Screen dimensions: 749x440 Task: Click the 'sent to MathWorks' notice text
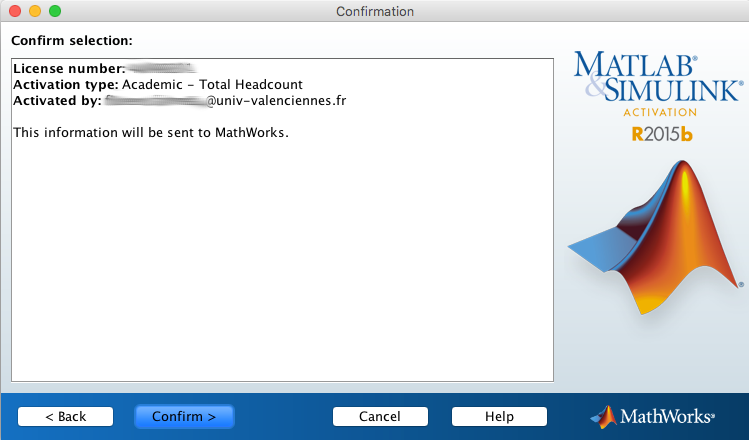point(150,132)
